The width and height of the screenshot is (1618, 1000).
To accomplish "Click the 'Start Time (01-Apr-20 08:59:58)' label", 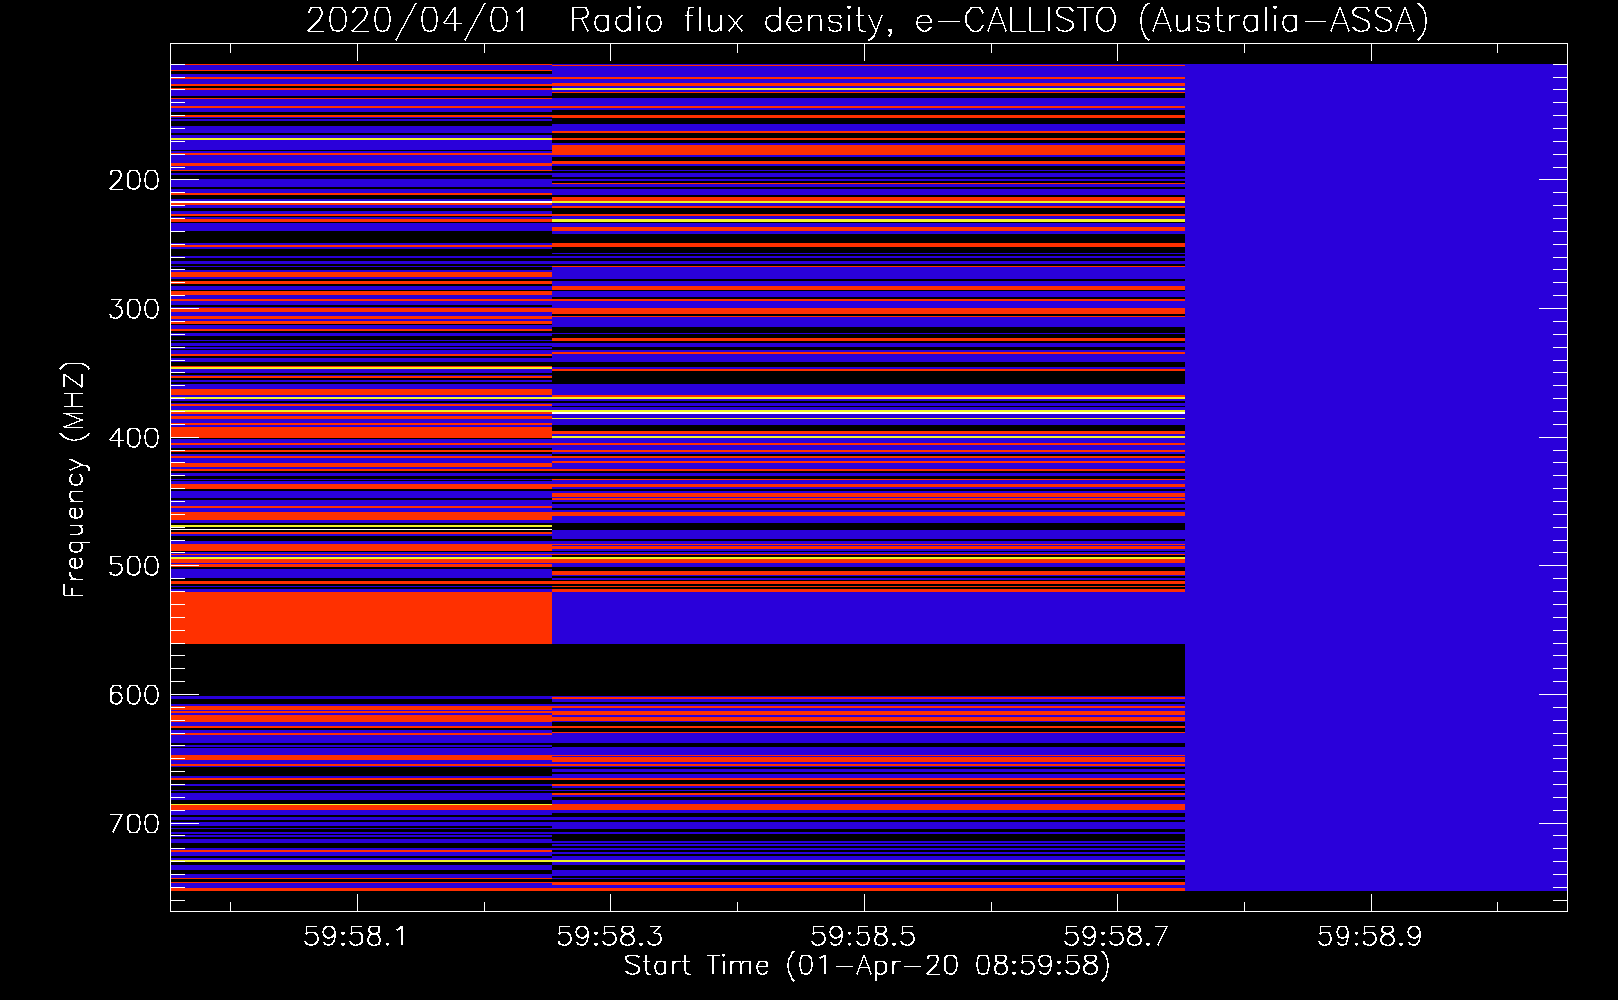I will 867,966.
